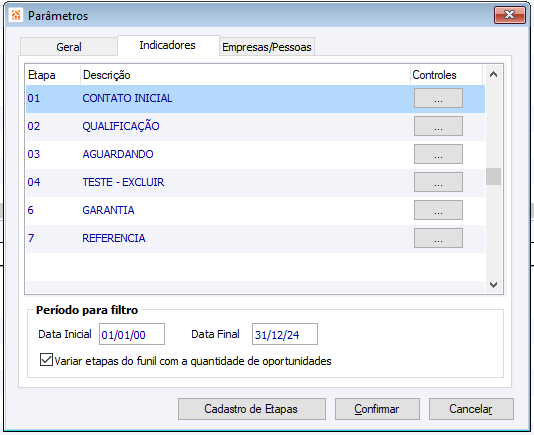This screenshot has height=435, width=534.
Task: Click the Etapa column header
Action: (x=53, y=75)
